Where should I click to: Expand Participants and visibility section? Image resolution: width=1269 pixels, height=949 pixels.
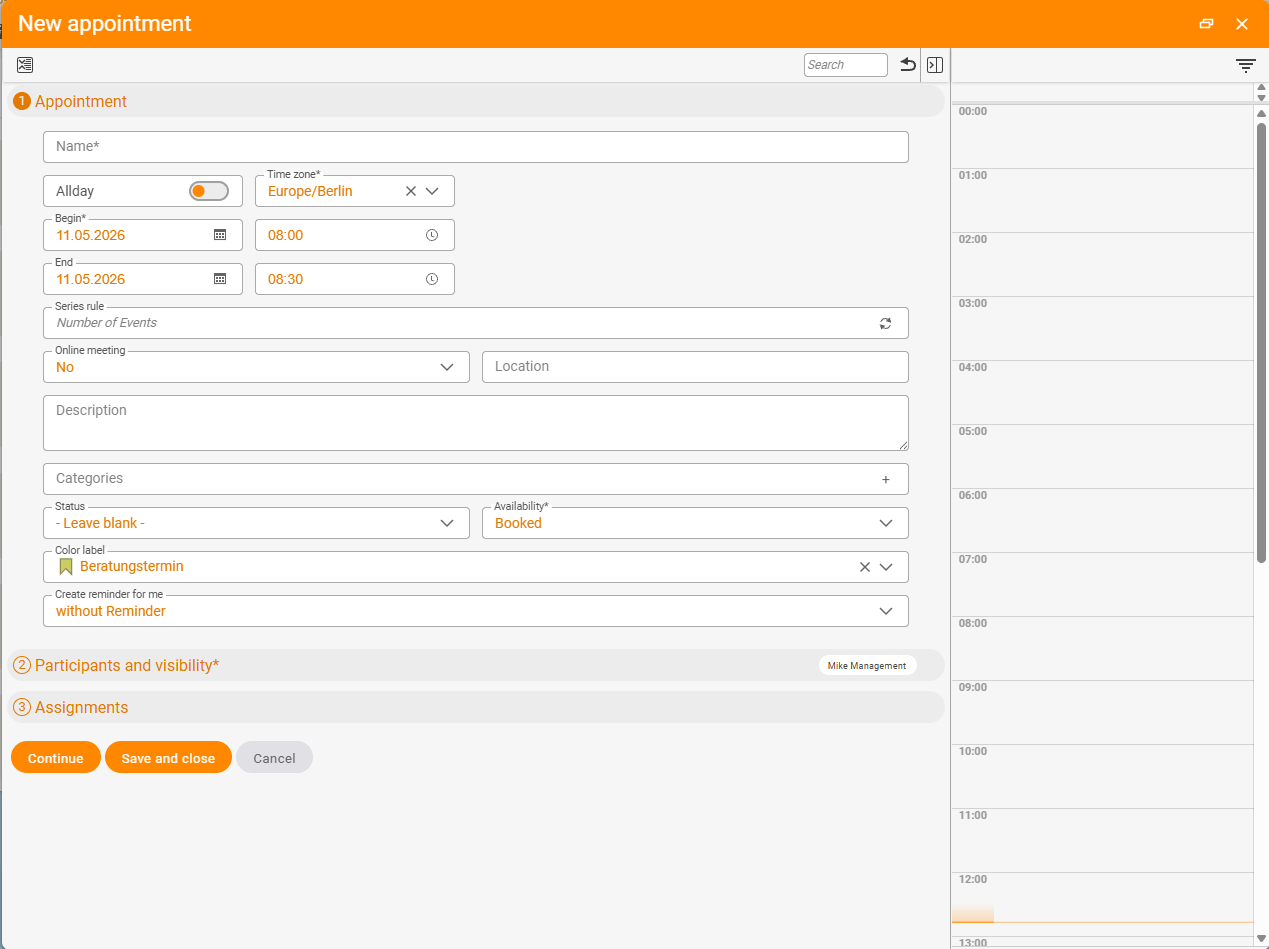[477, 665]
